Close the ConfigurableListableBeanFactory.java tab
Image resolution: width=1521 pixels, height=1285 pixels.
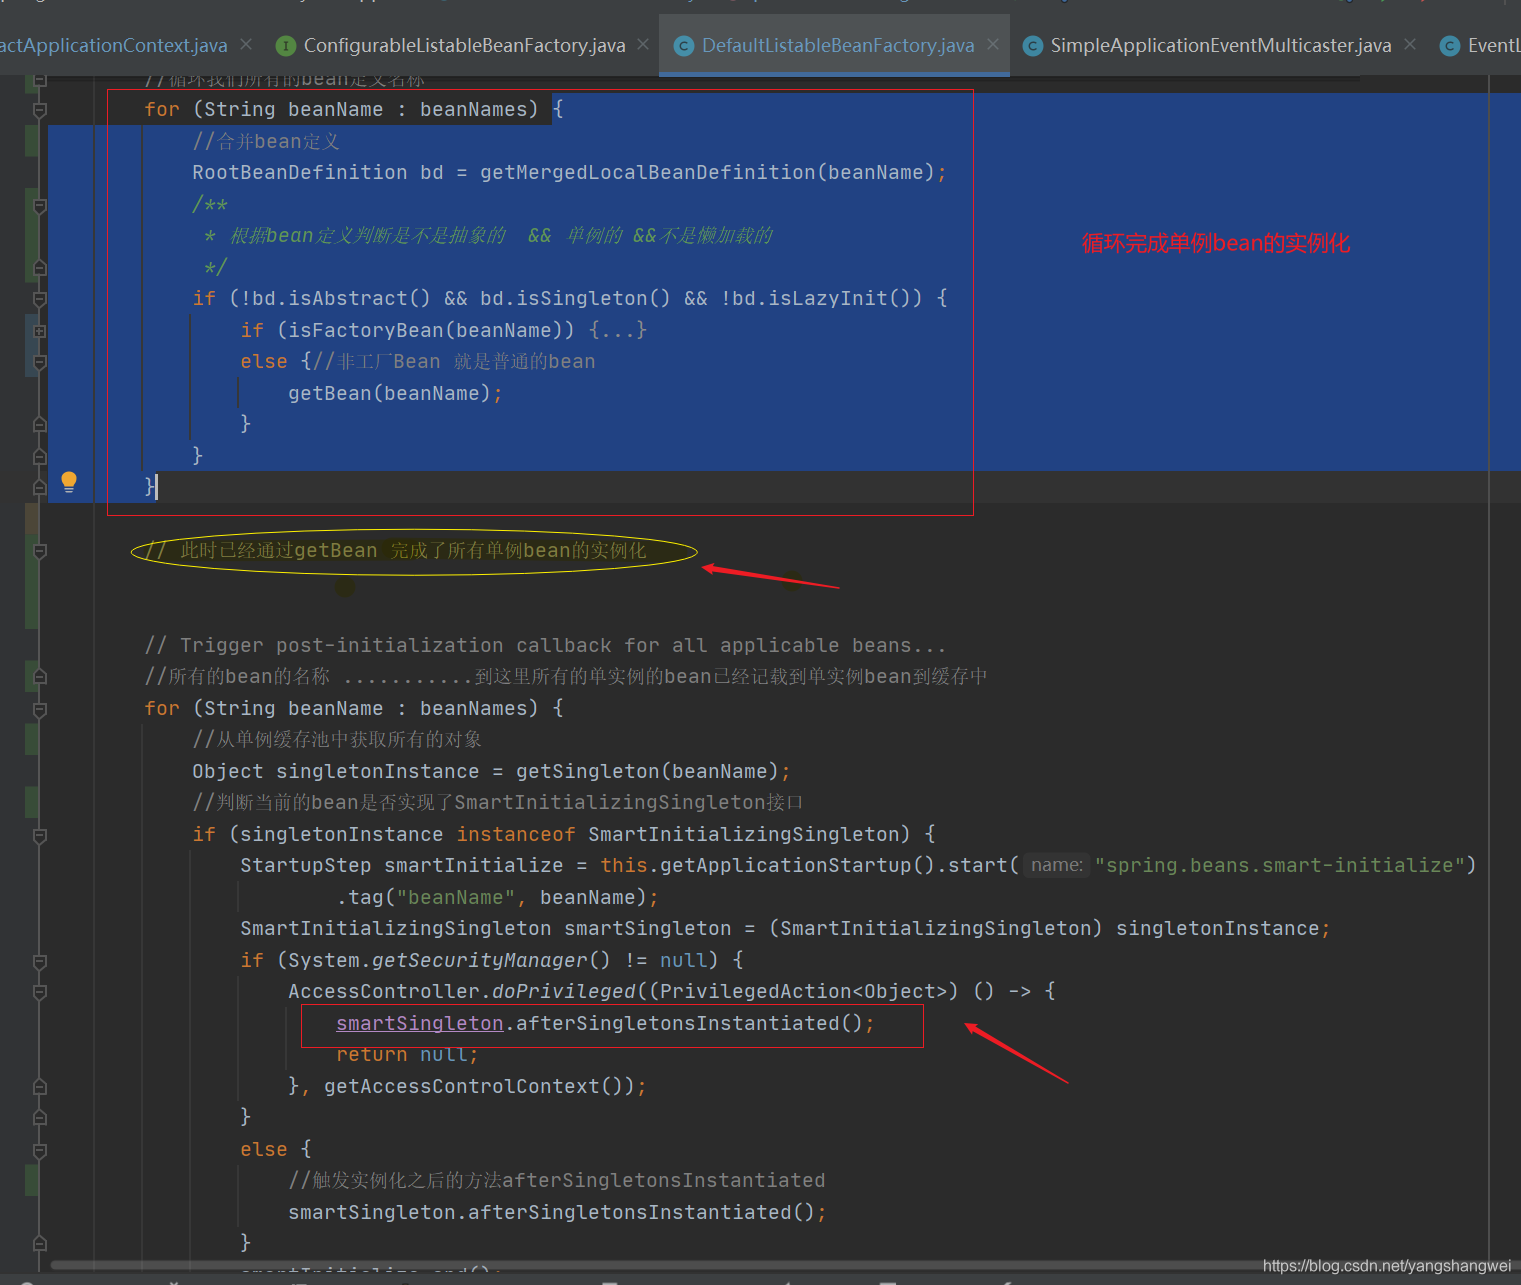pos(643,44)
